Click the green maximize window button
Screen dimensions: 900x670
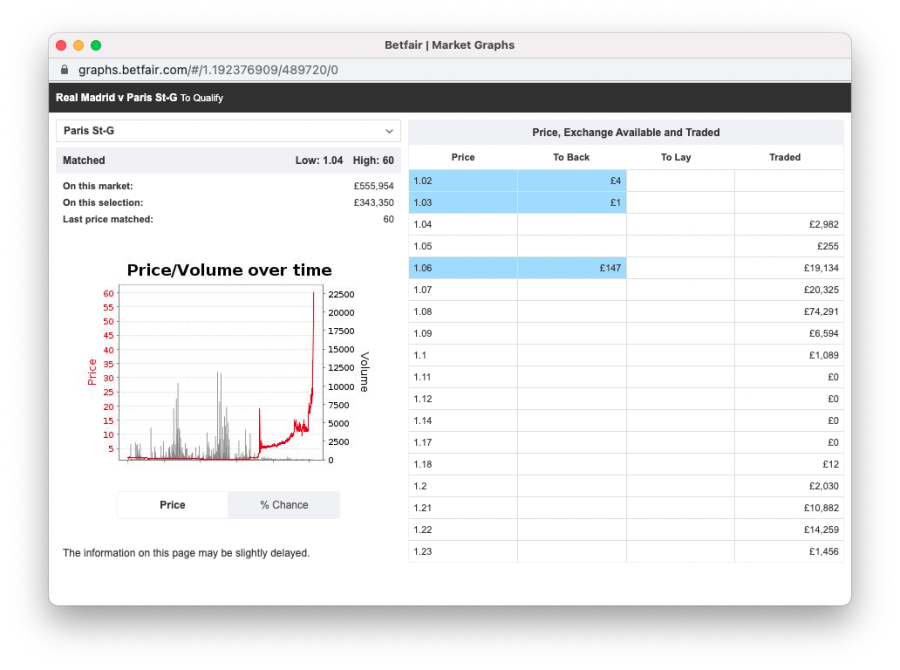[96, 45]
